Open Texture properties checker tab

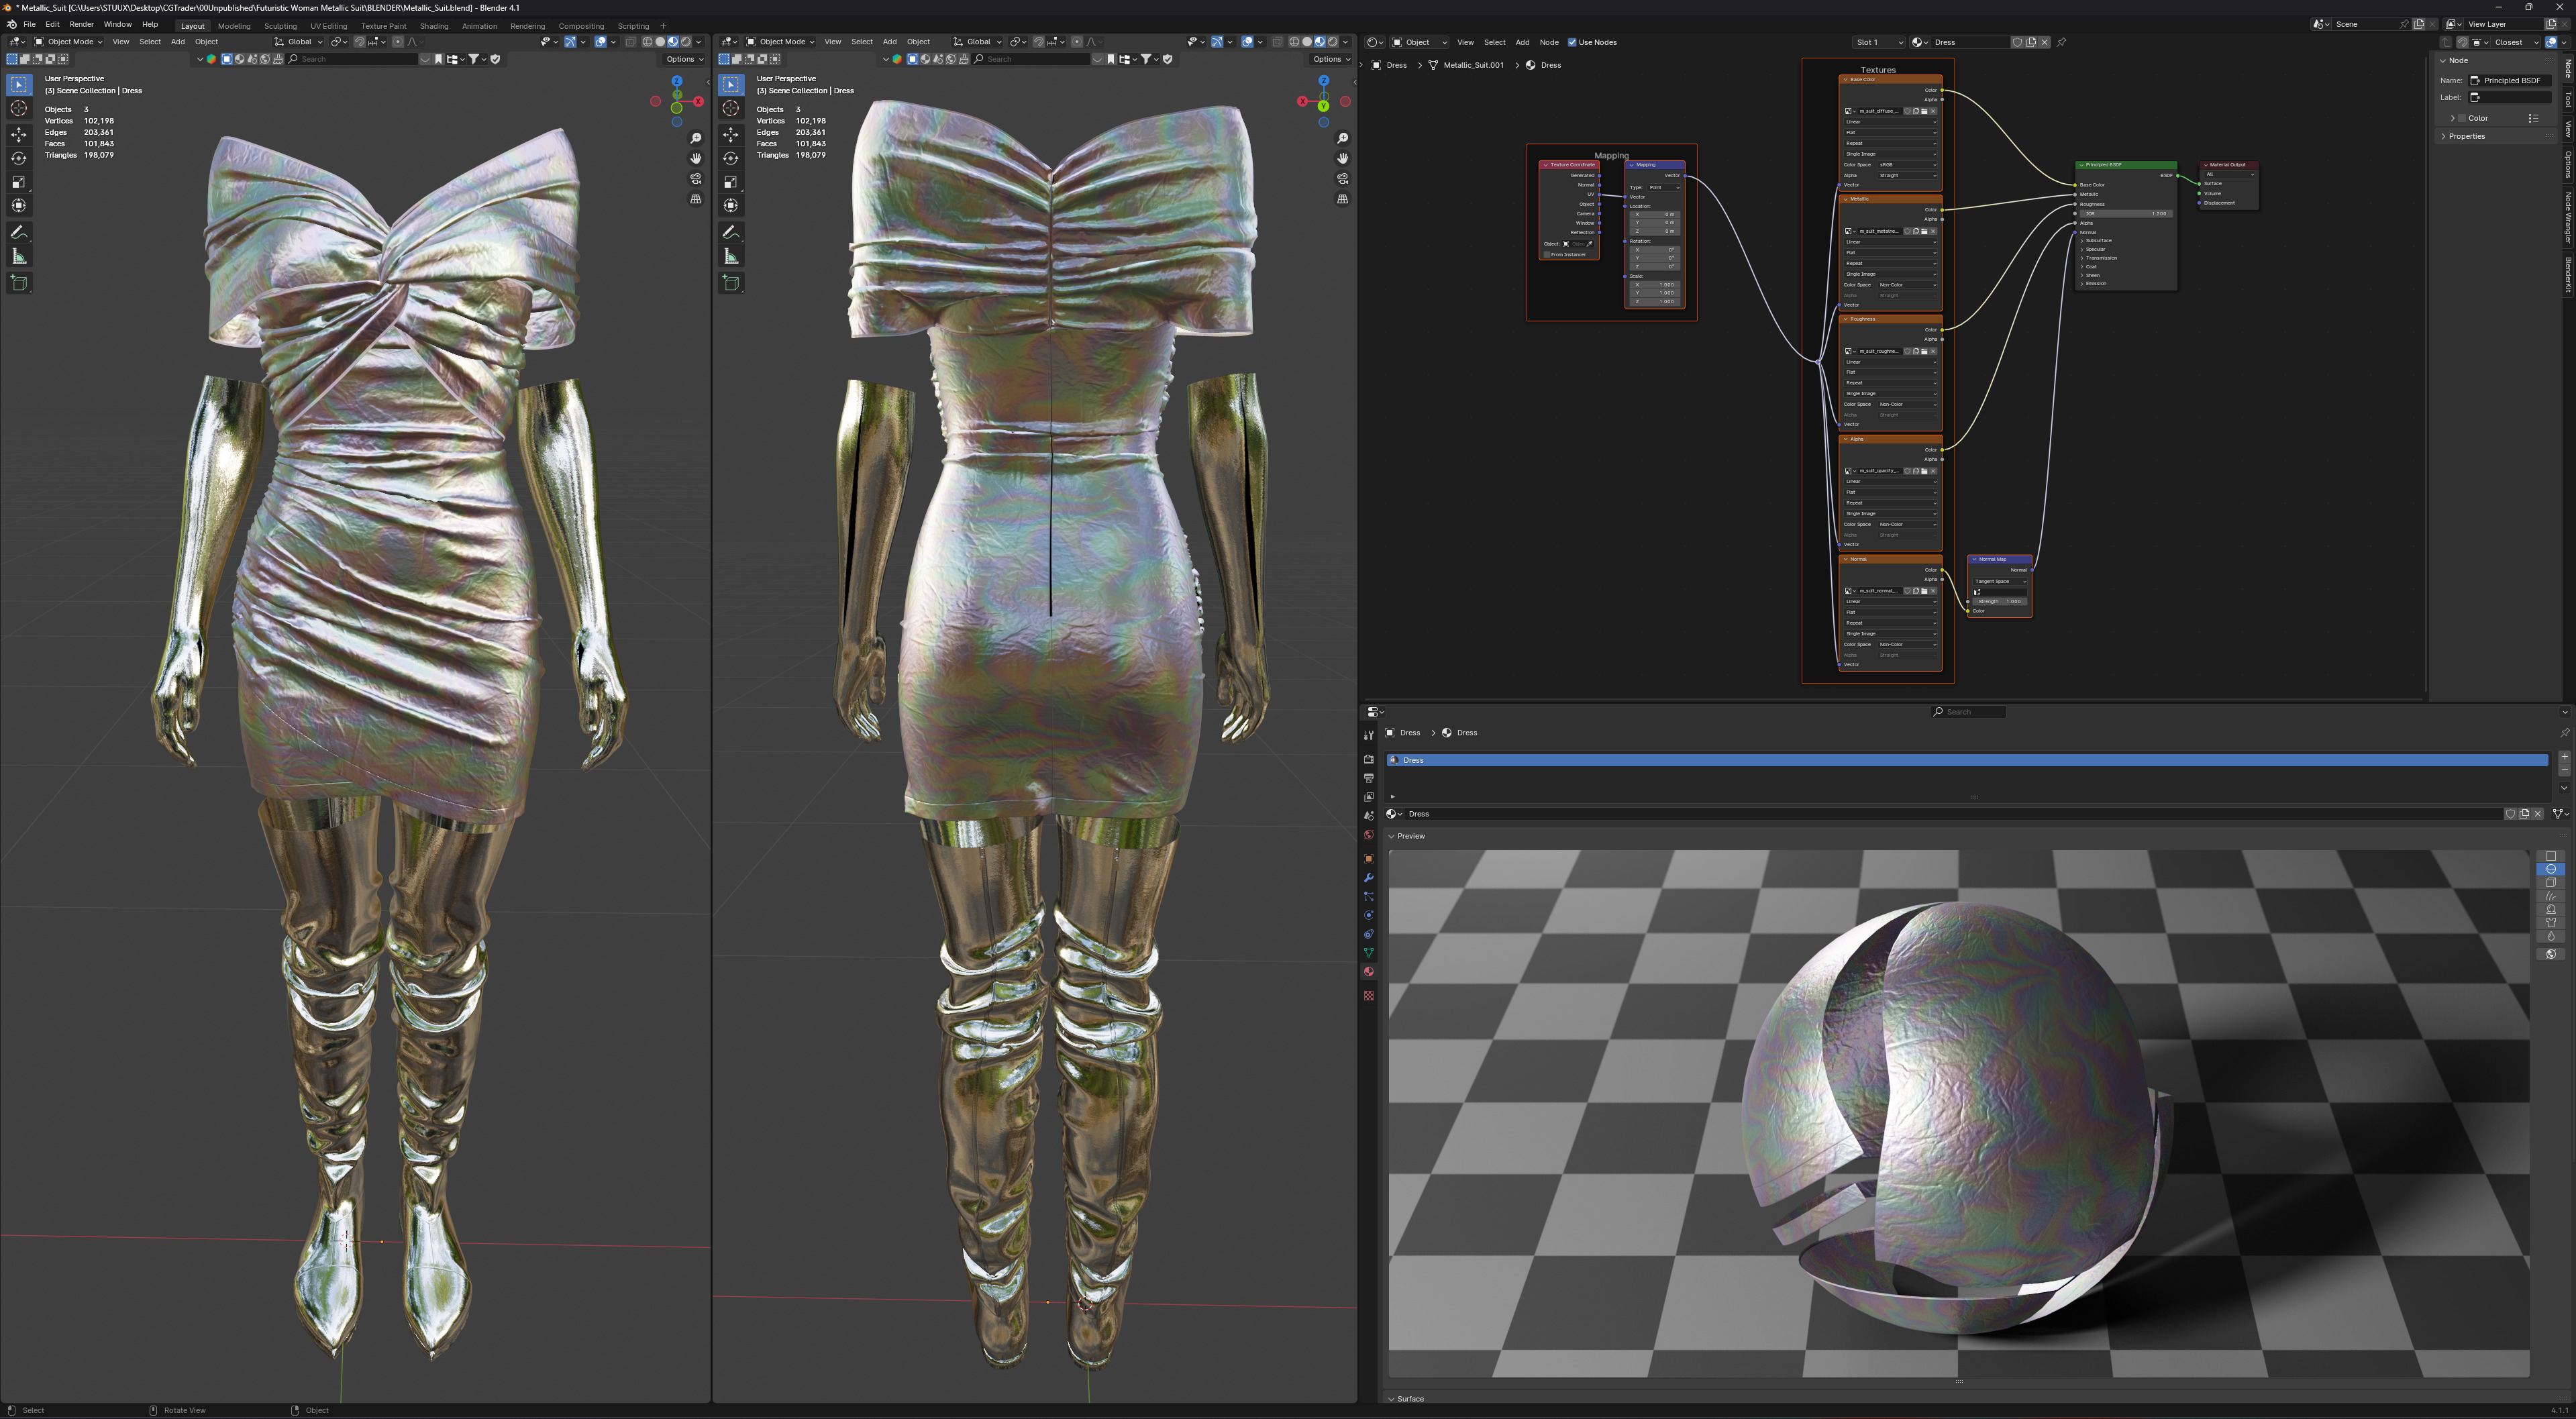1369,996
